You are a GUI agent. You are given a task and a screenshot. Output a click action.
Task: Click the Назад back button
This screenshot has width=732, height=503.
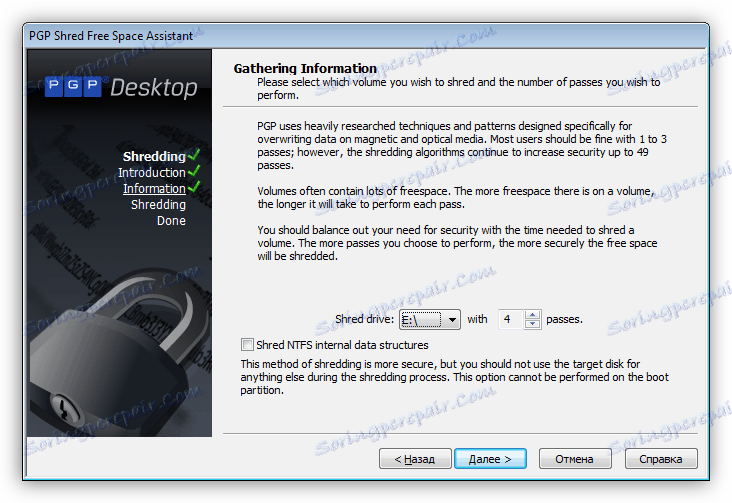[415, 459]
